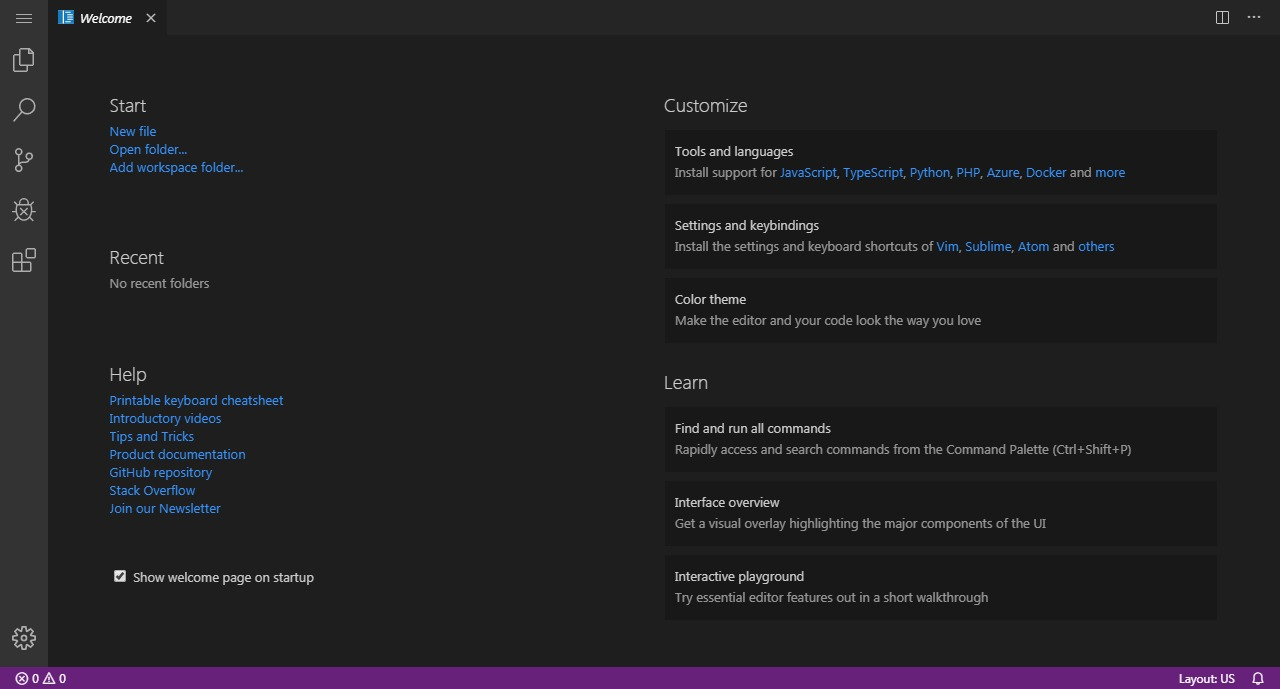Uncheck Show welcome page on startup
1280x689 pixels.
pos(120,576)
